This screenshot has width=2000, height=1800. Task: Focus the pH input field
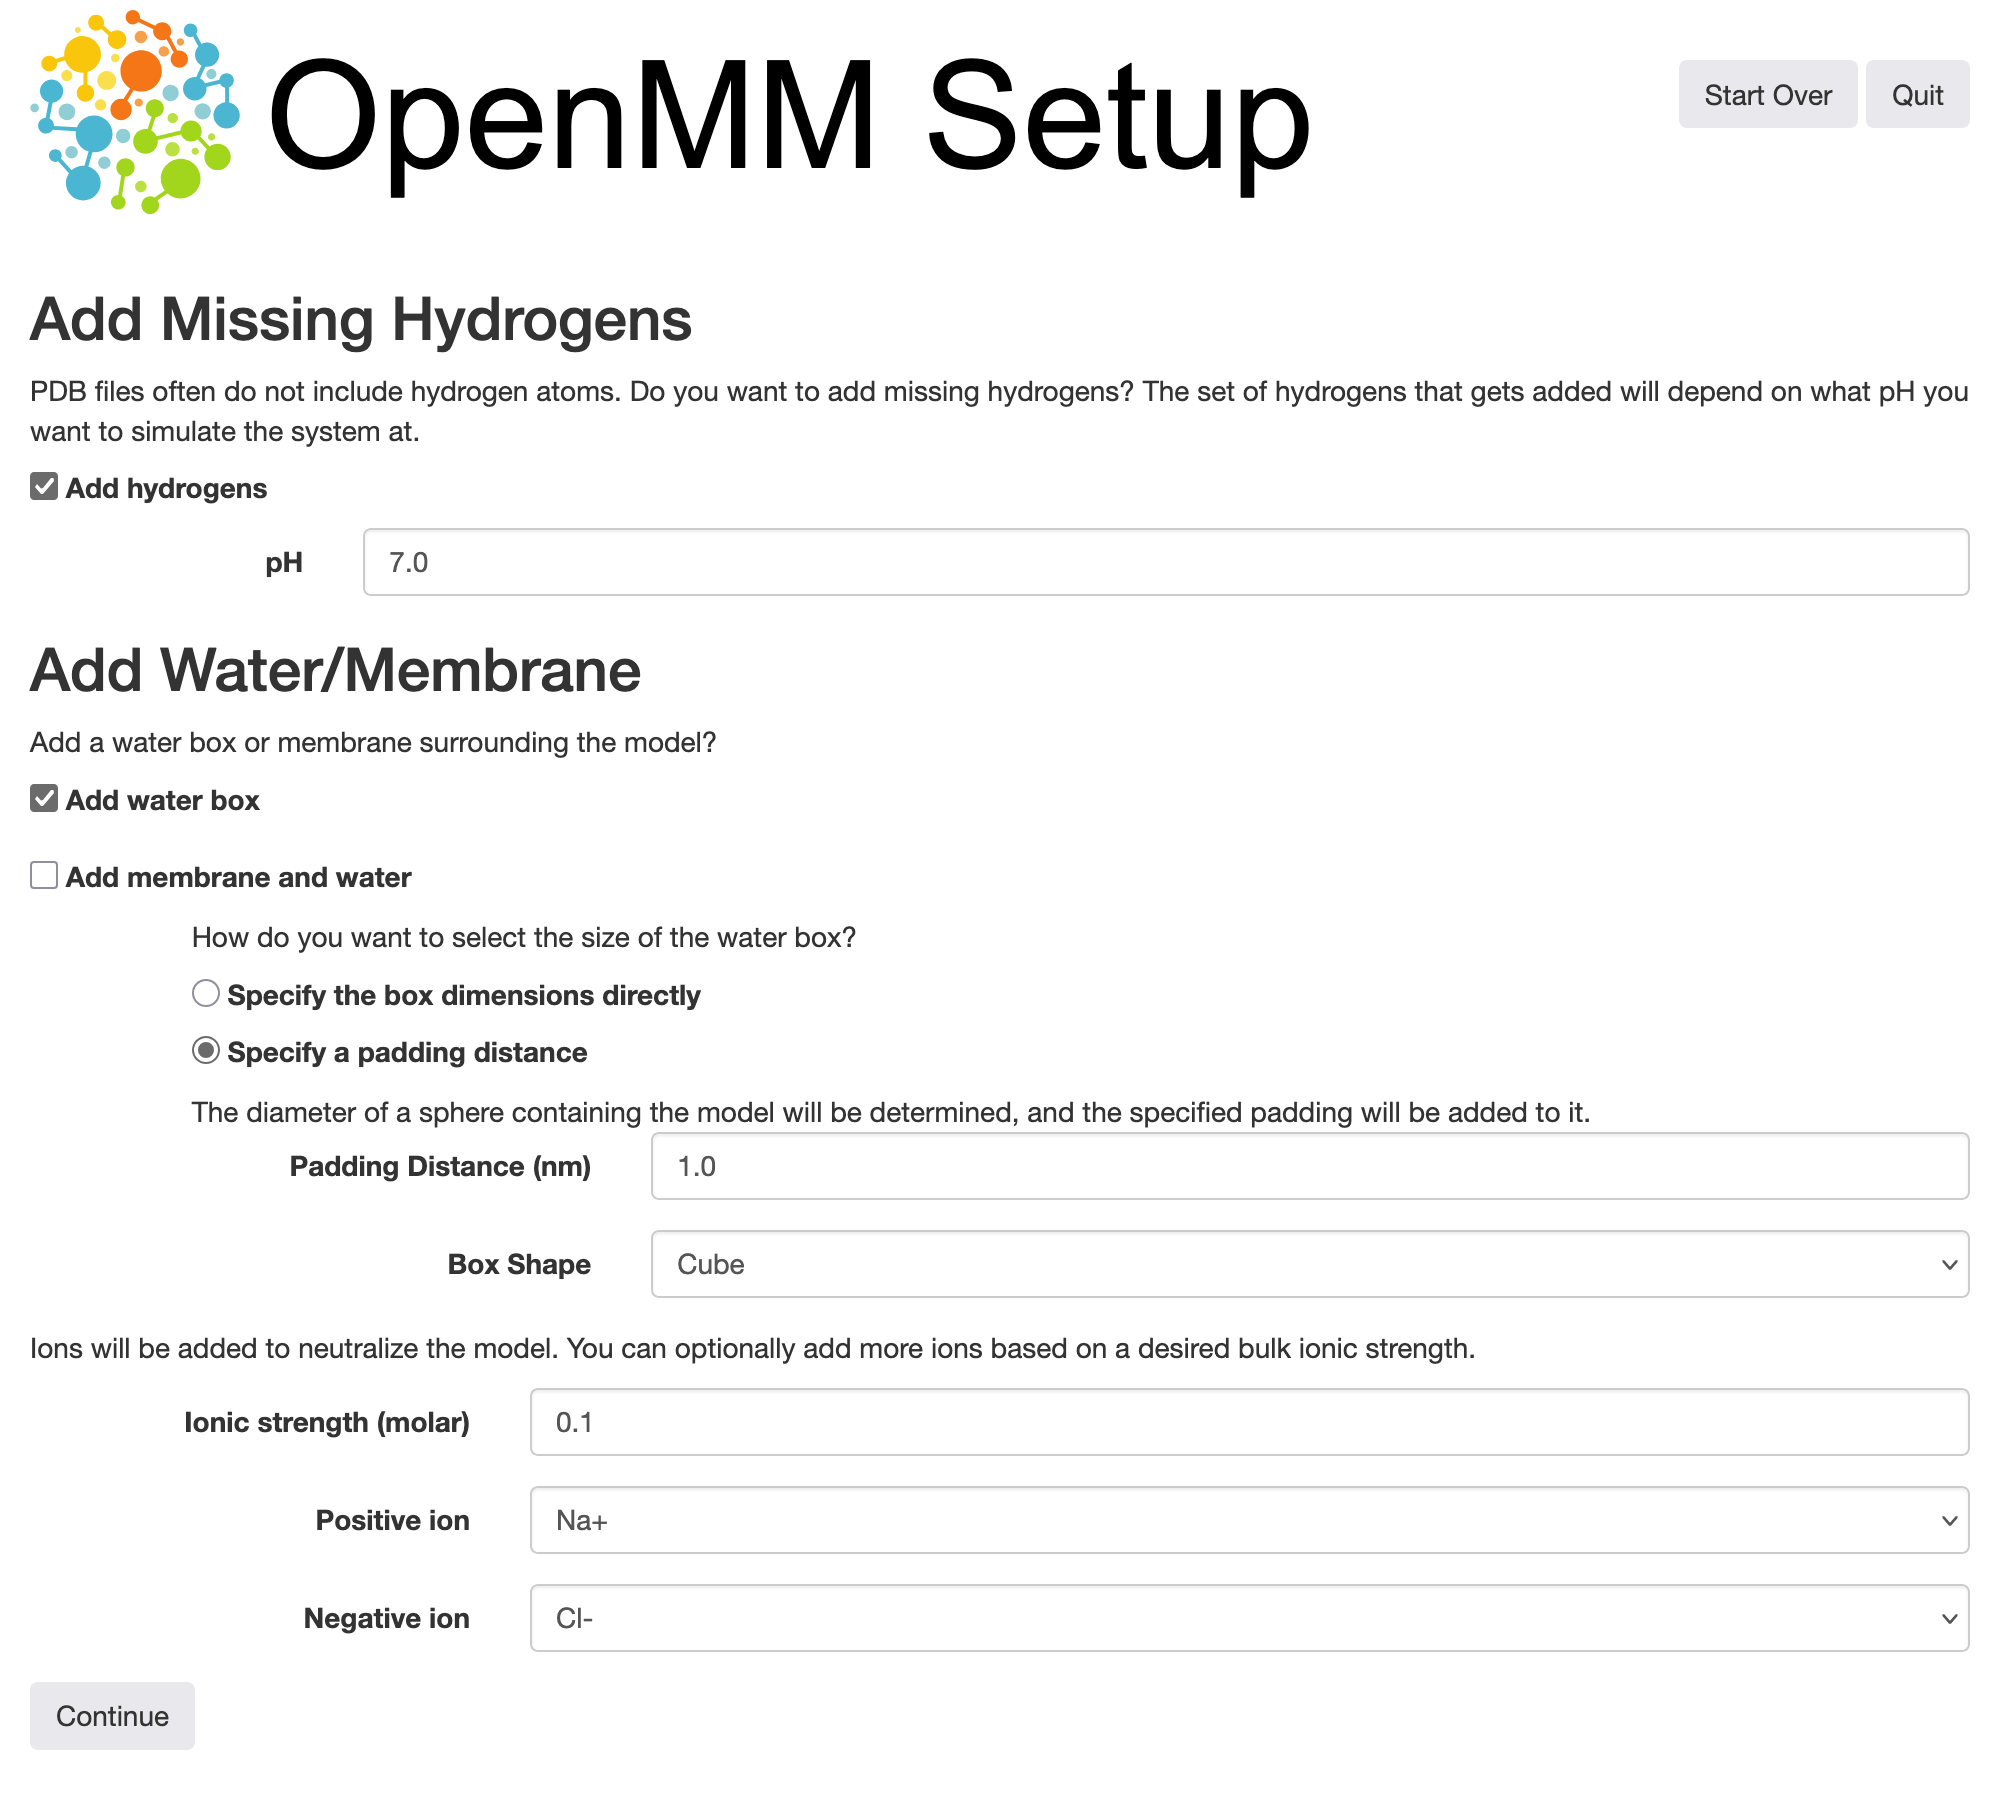(1165, 562)
